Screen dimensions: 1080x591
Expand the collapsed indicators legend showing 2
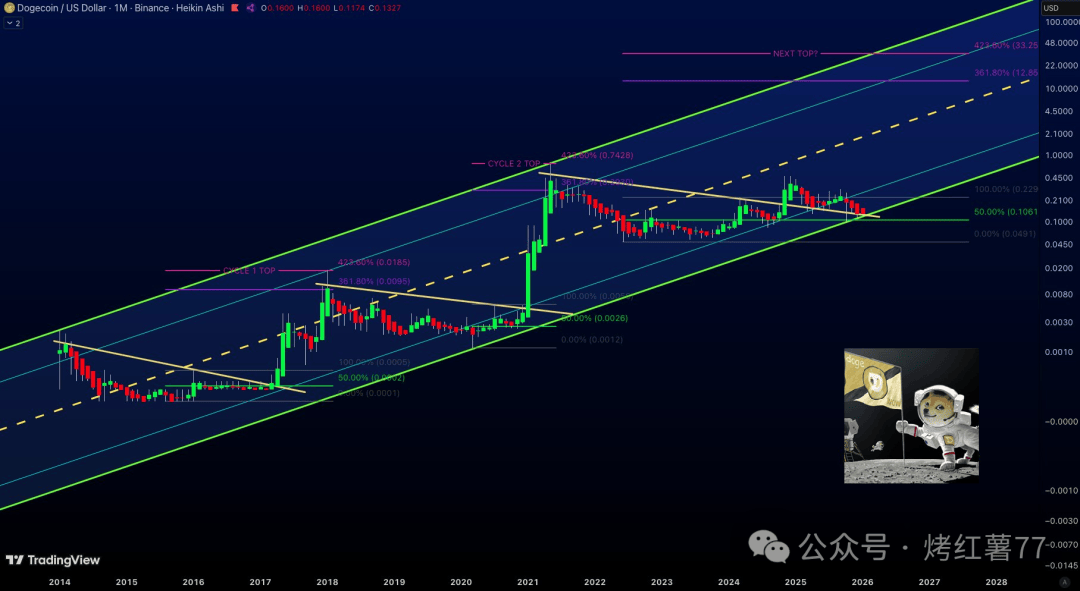click(14, 22)
